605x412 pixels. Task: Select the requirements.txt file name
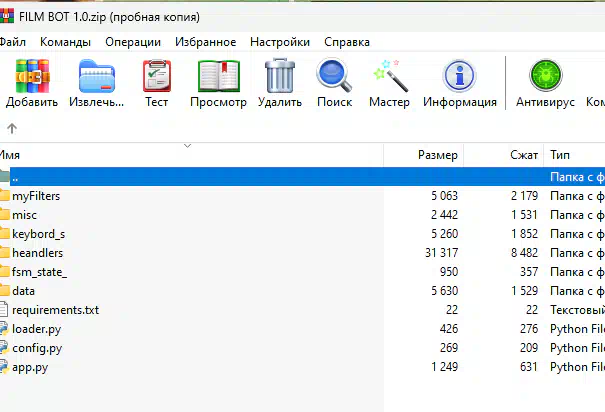pos(56,310)
